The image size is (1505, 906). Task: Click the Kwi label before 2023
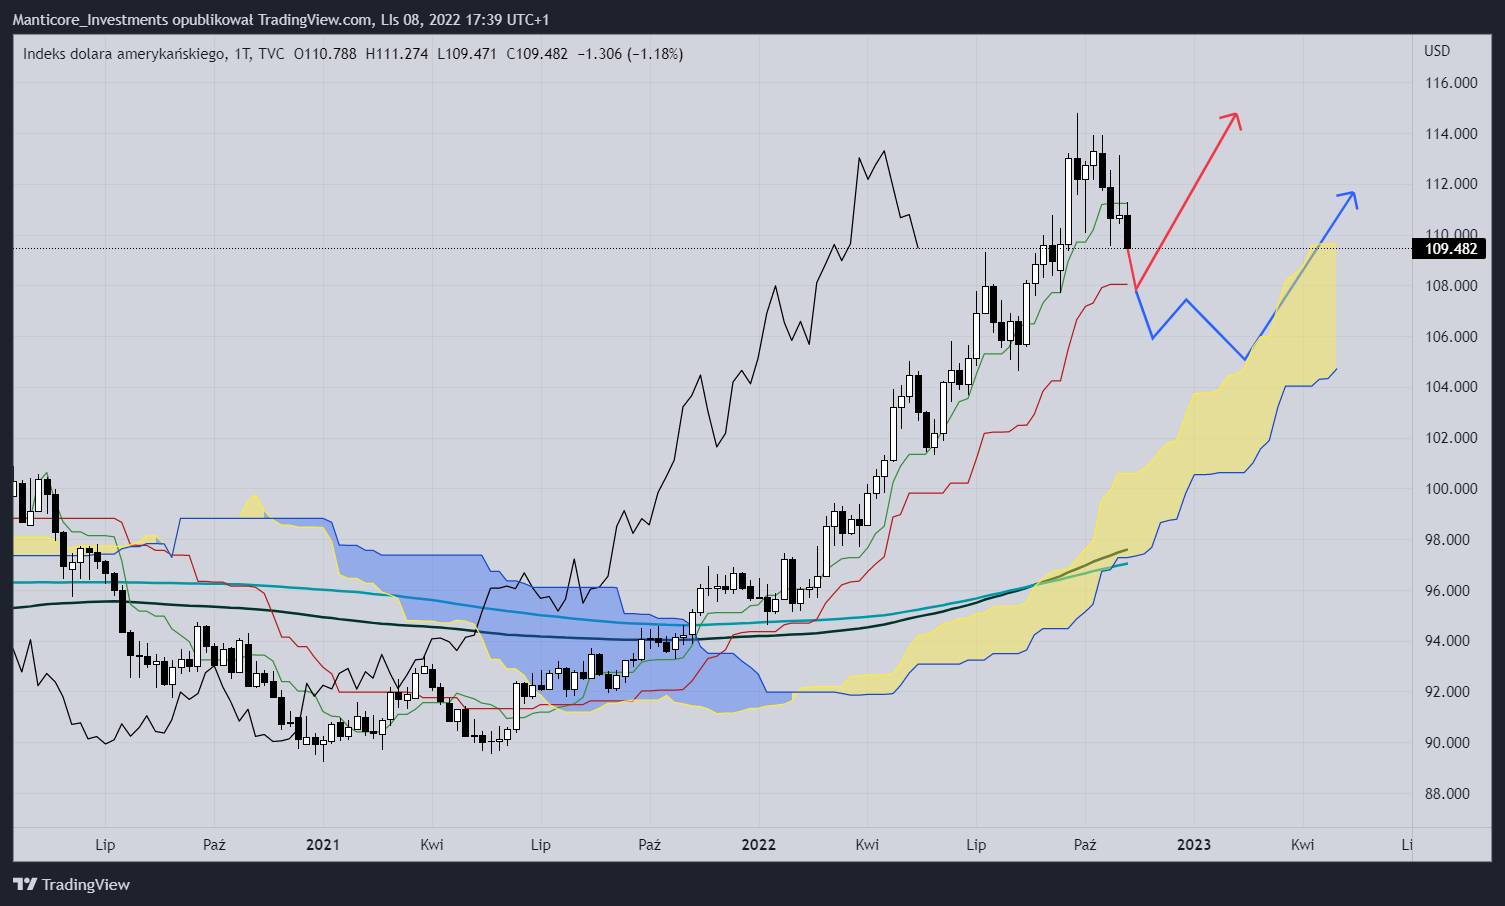click(867, 845)
